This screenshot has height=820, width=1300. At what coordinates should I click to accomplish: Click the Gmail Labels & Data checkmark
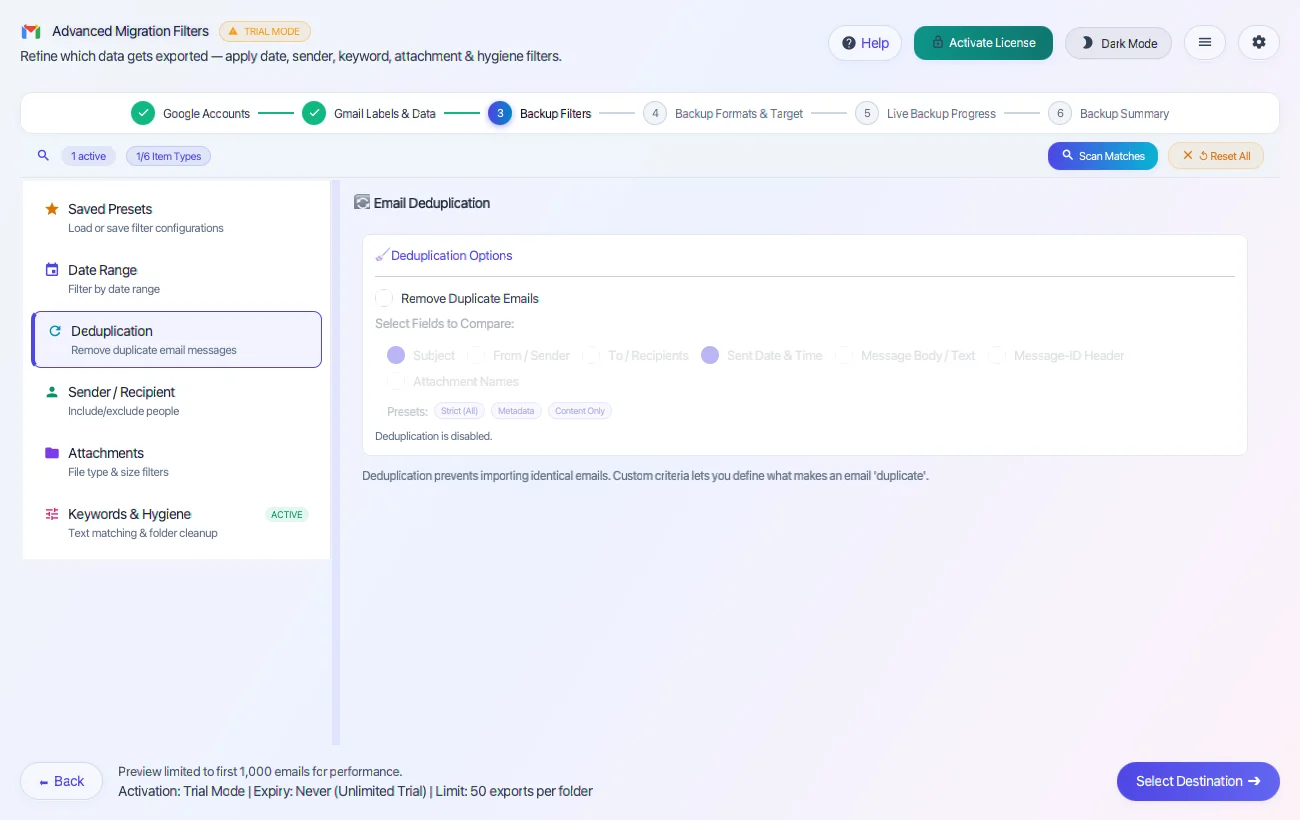pyautogui.click(x=314, y=113)
